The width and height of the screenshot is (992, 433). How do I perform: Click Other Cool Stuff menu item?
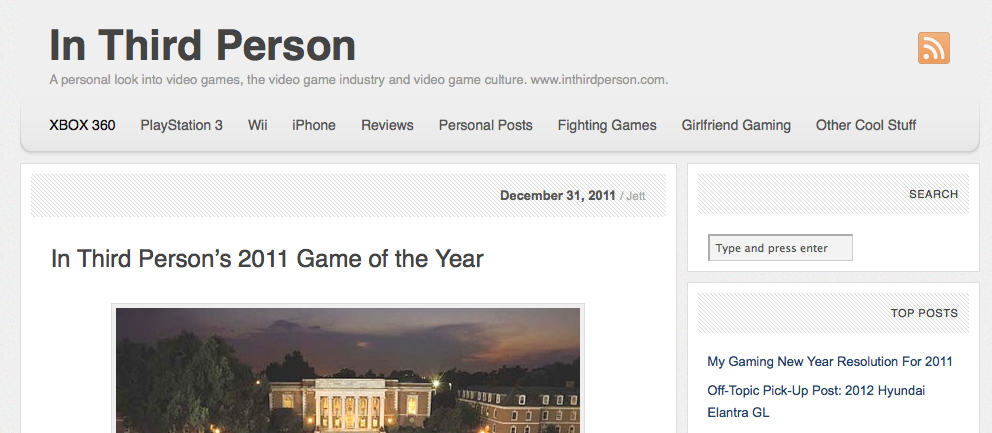866,125
